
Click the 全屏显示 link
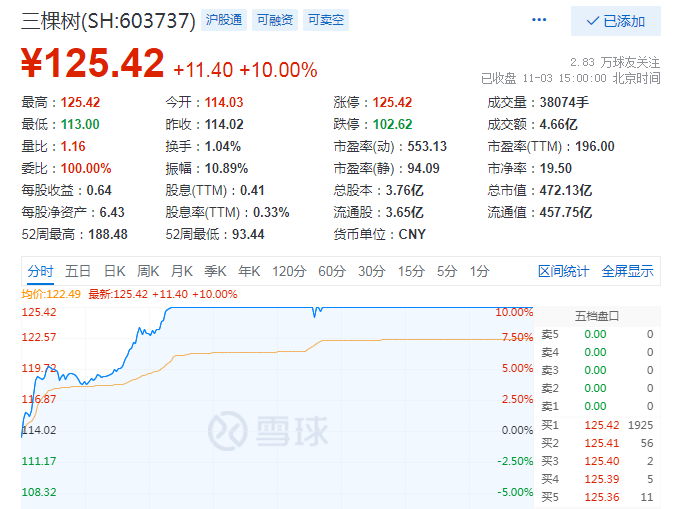(627, 271)
